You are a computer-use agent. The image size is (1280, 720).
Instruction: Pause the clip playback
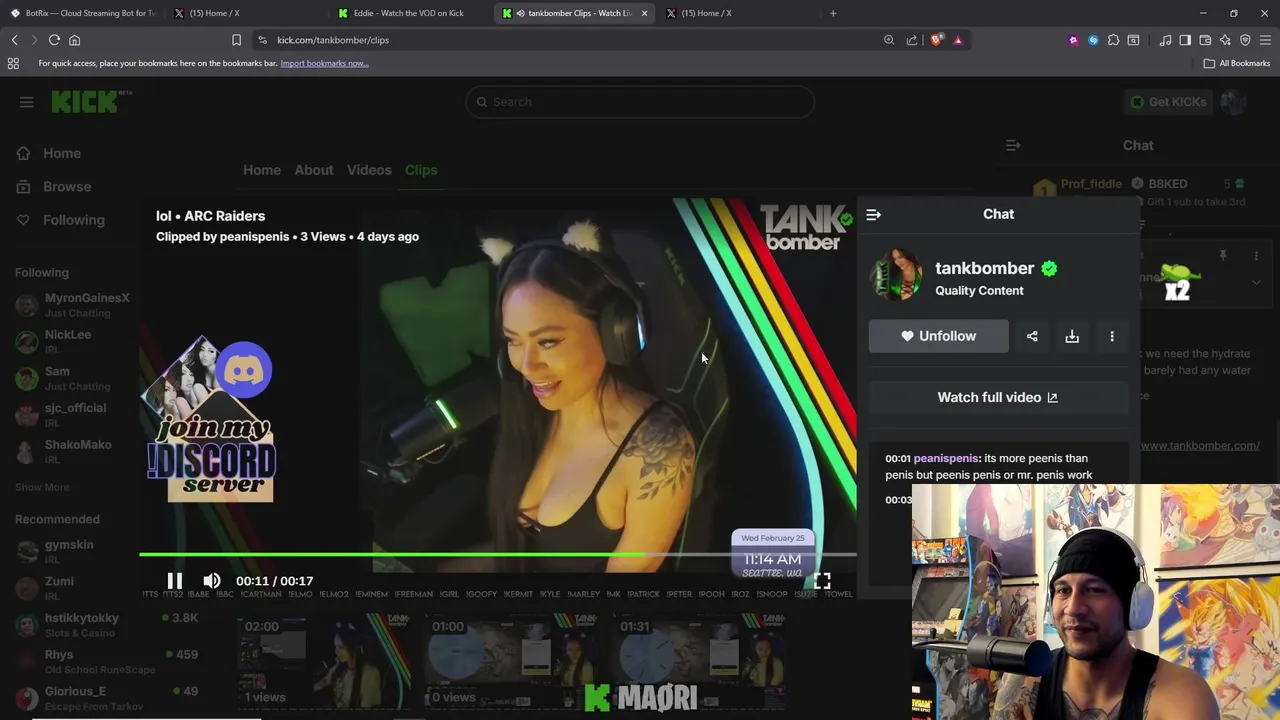[x=174, y=581]
